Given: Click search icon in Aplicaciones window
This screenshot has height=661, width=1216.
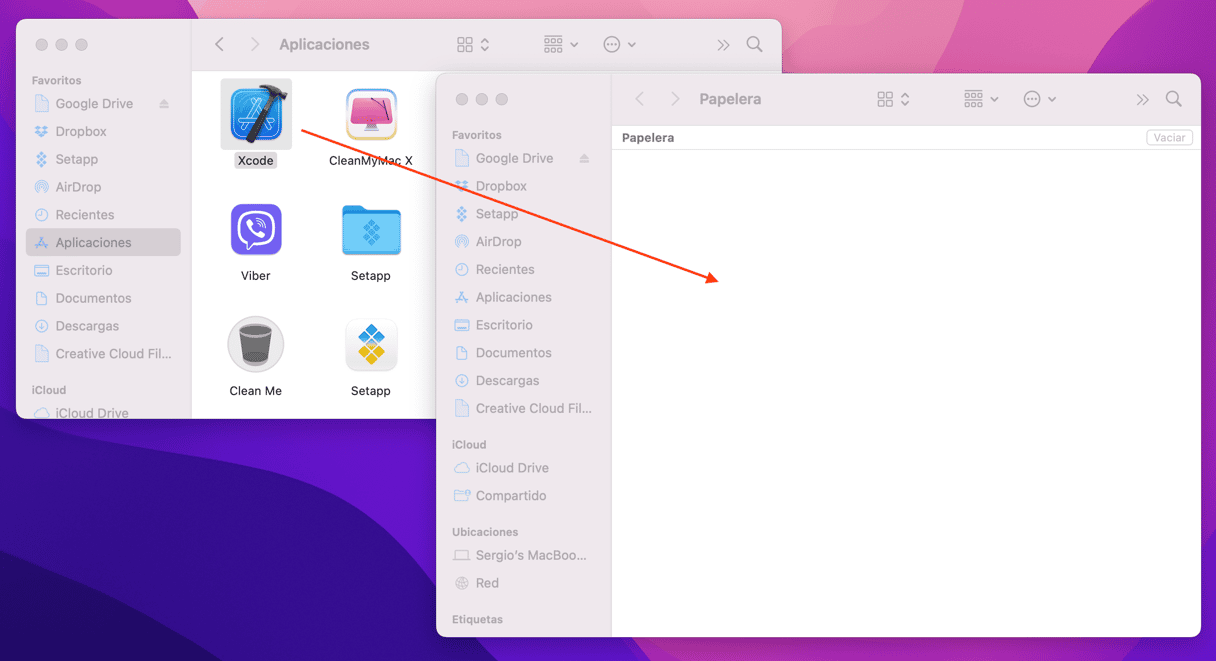Looking at the screenshot, I should click(x=754, y=45).
